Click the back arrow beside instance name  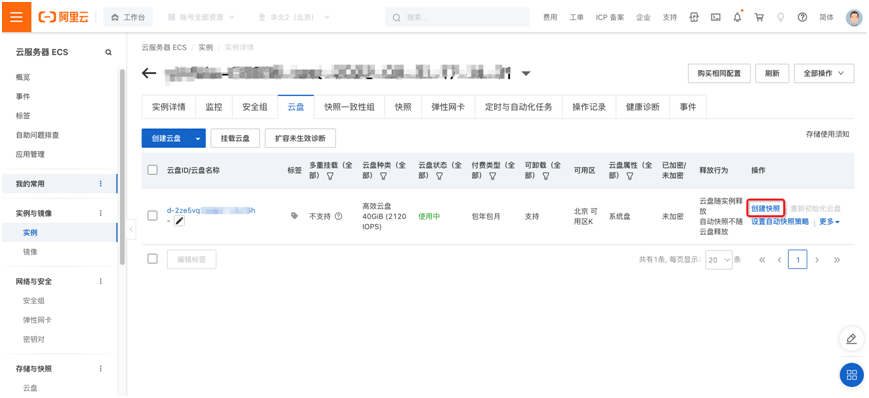point(149,73)
